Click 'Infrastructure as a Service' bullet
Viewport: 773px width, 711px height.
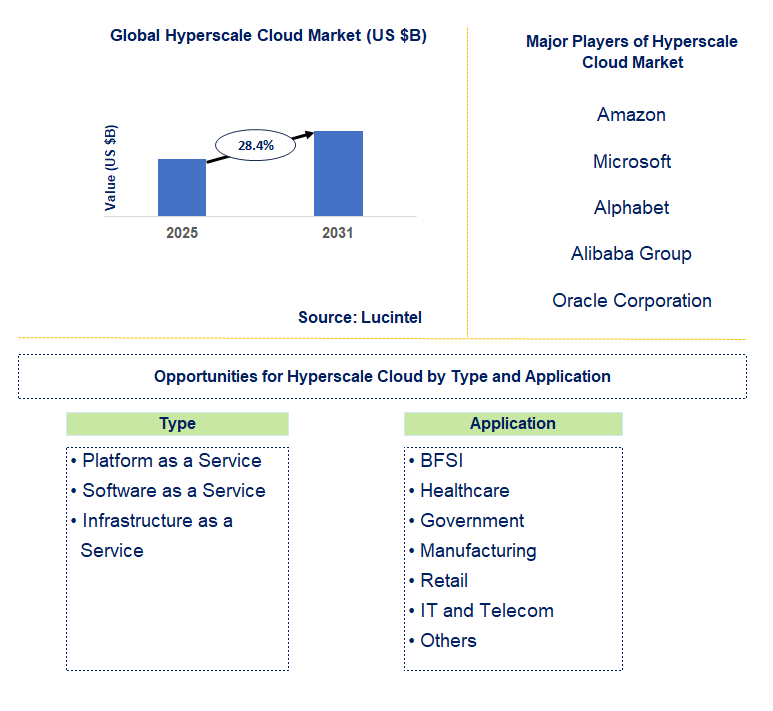152,535
